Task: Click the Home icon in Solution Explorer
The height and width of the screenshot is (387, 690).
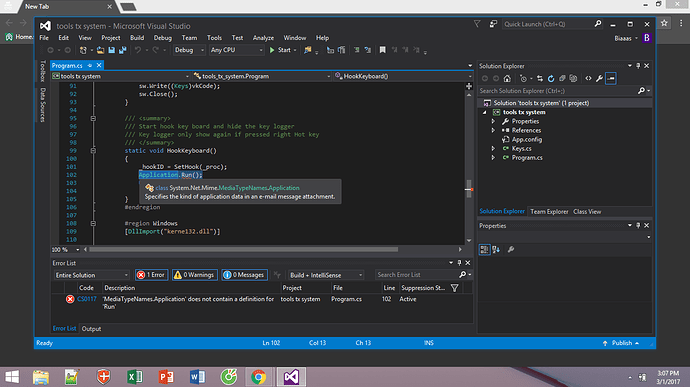Action: pos(507,78)
